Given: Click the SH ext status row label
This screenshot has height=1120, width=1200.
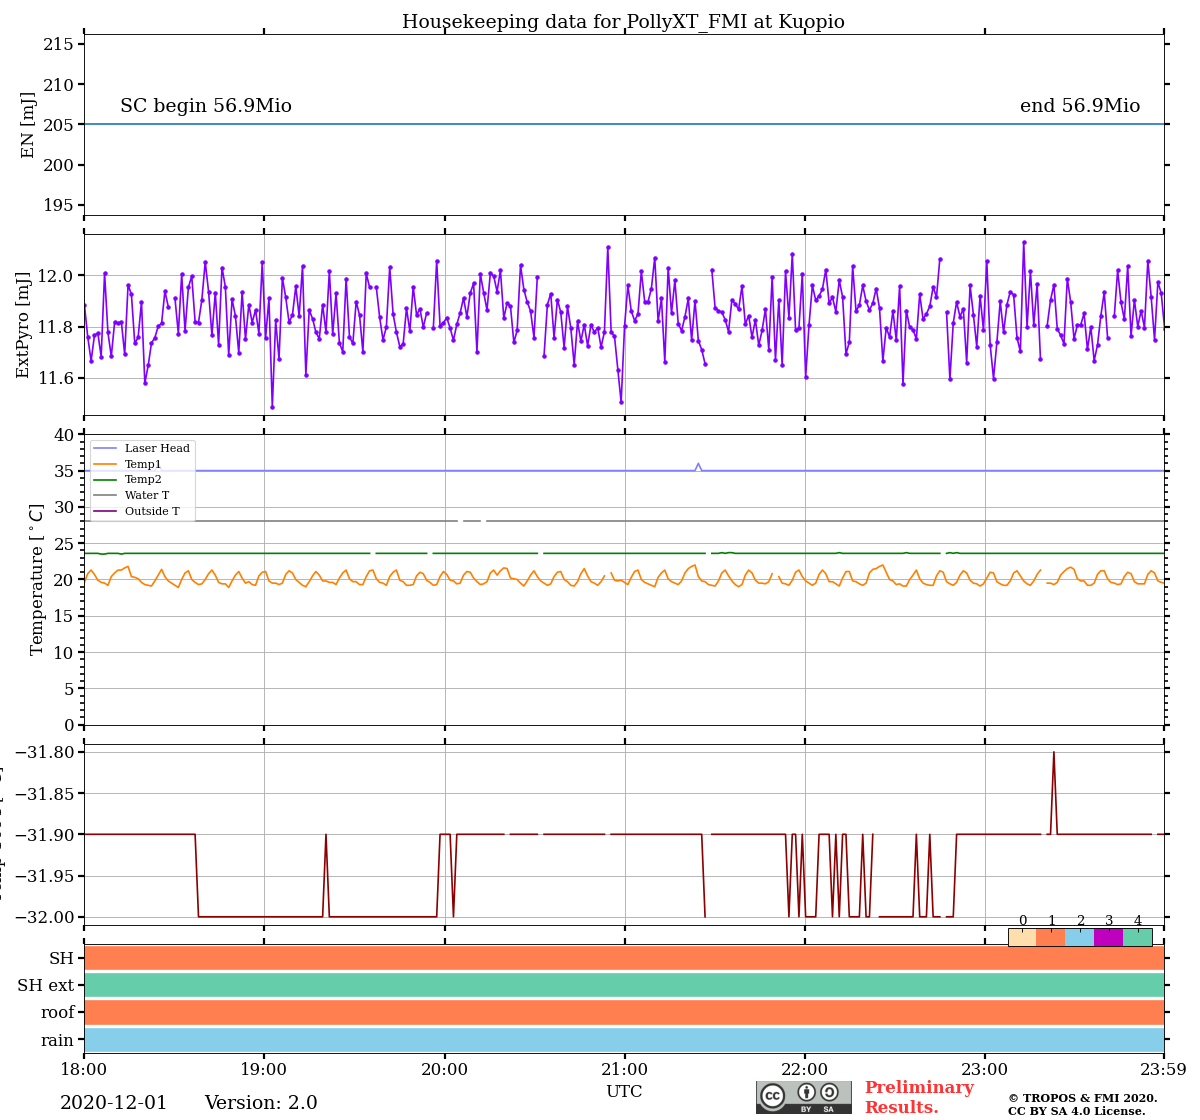Looking at the screenshot, I should (46, 985).
